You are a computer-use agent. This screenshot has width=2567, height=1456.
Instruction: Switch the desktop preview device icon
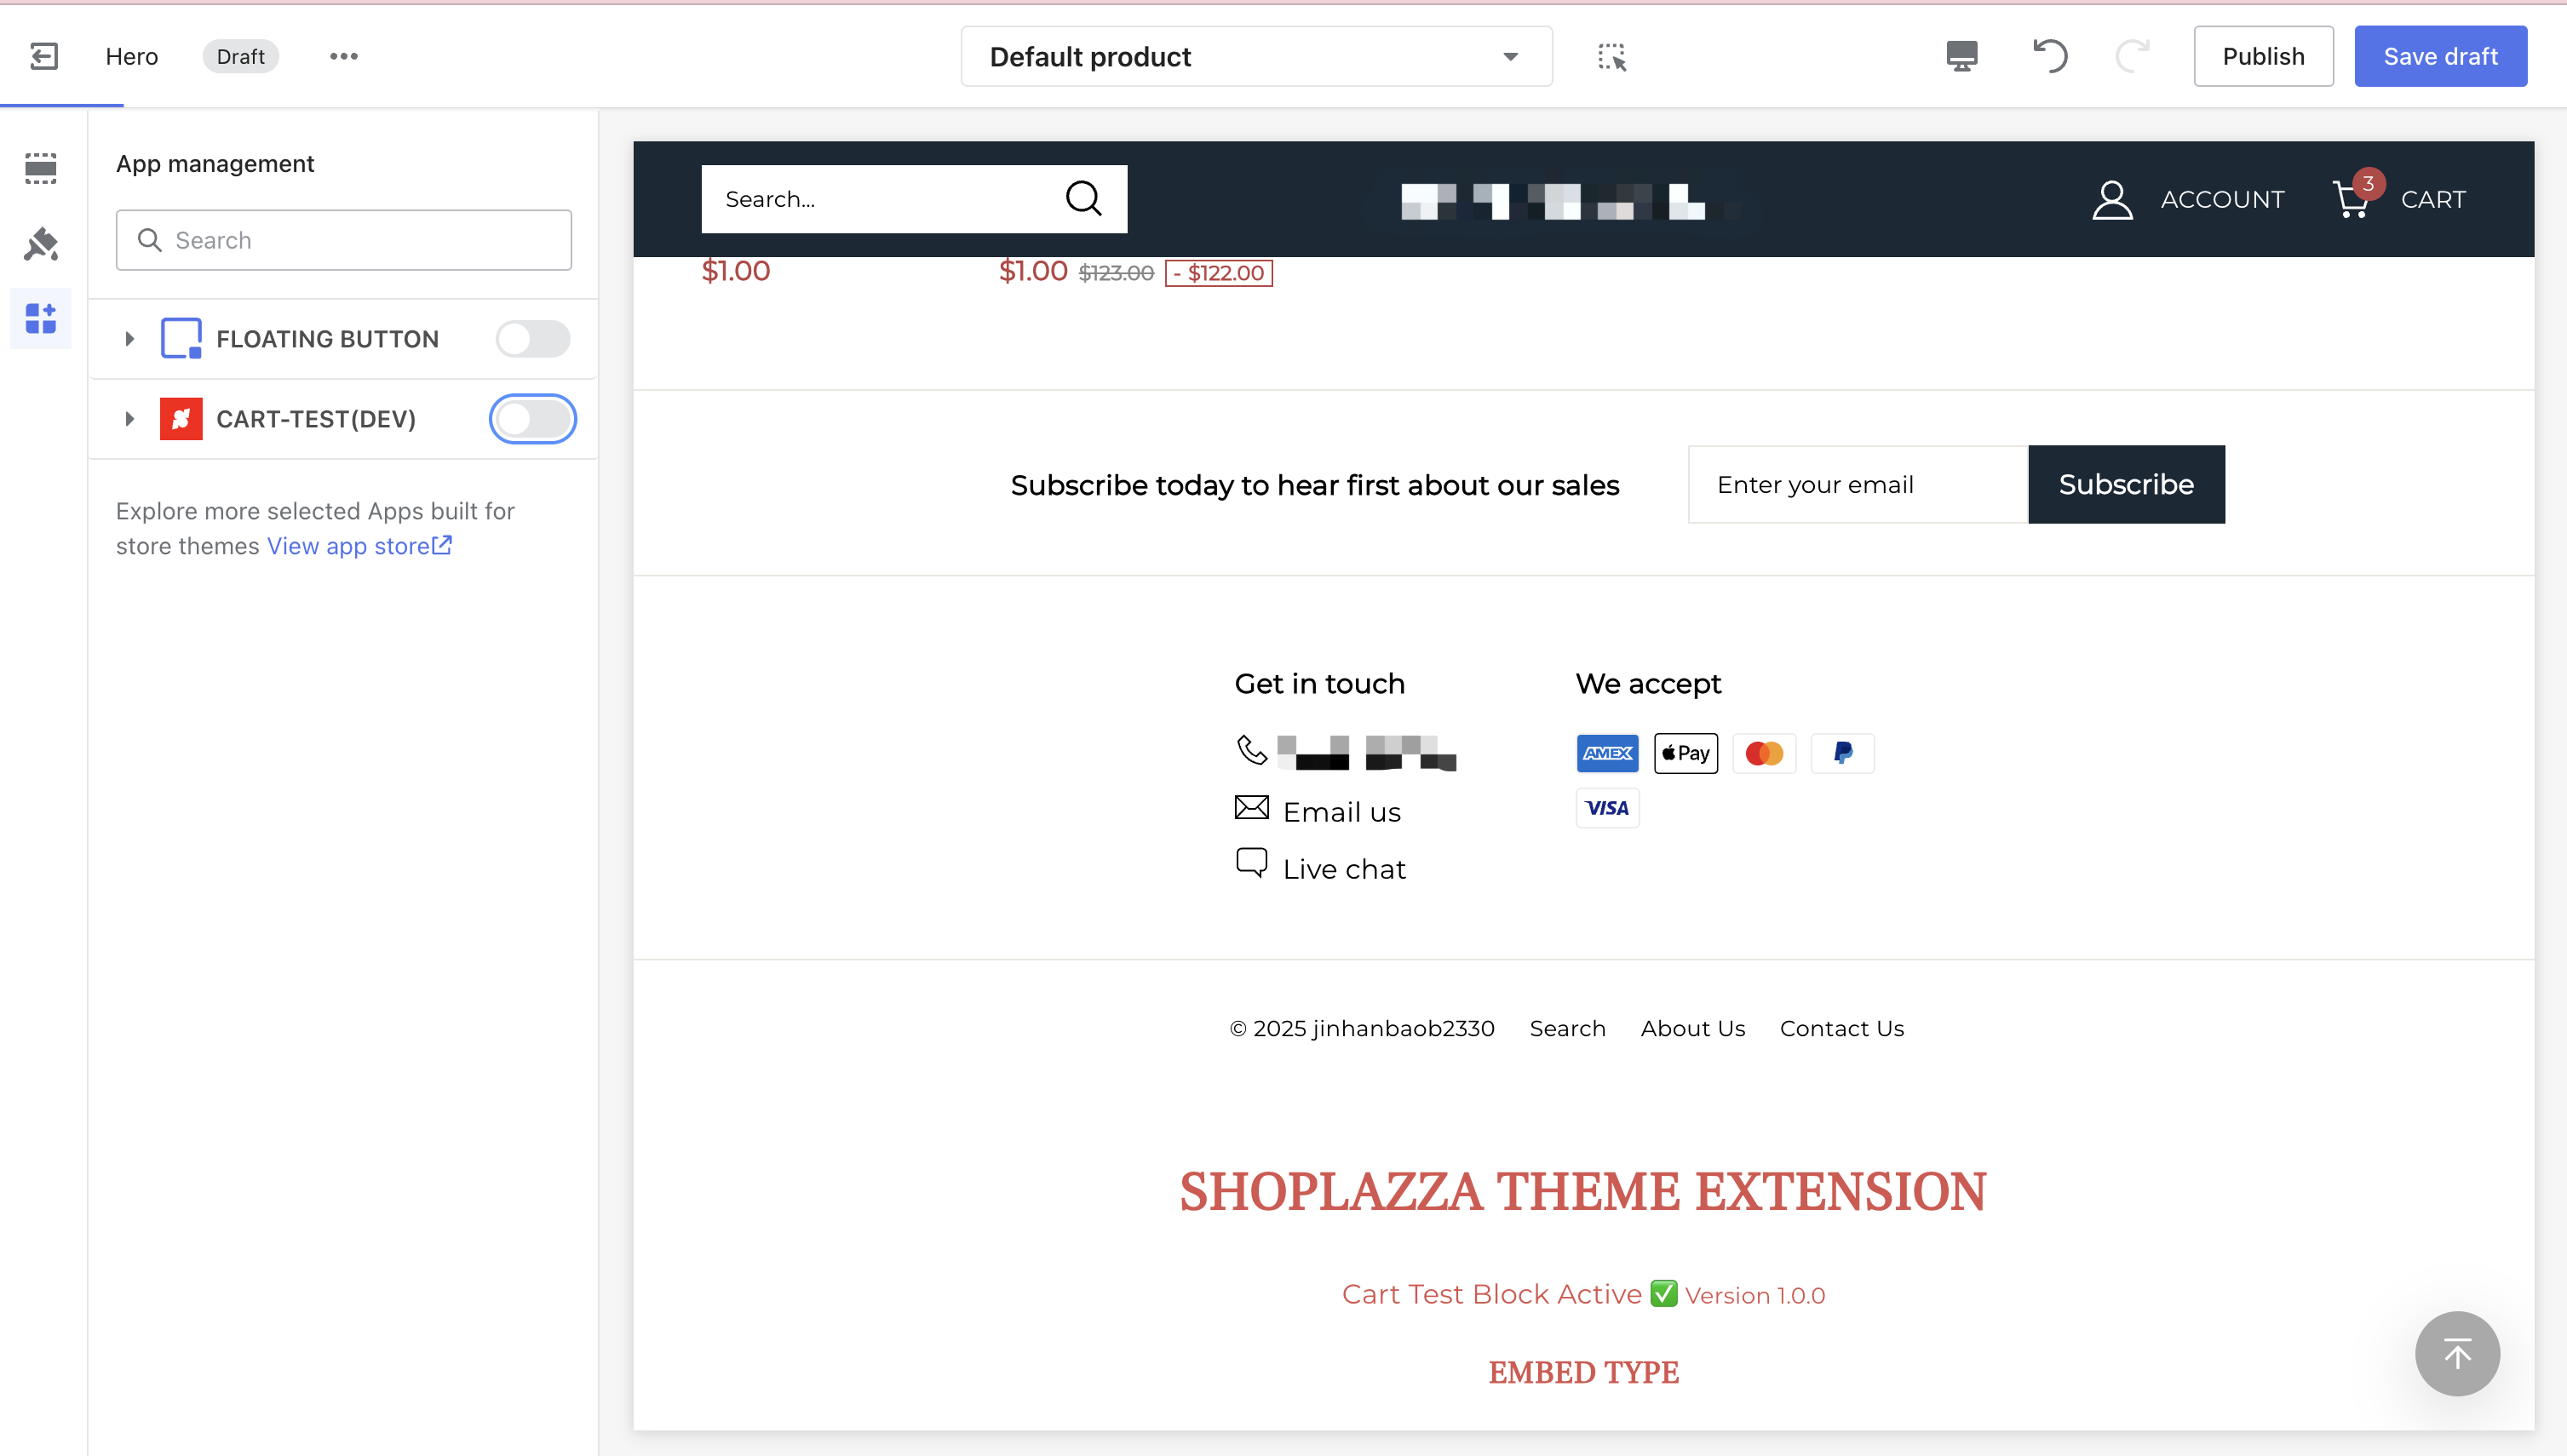(1962, 56)
